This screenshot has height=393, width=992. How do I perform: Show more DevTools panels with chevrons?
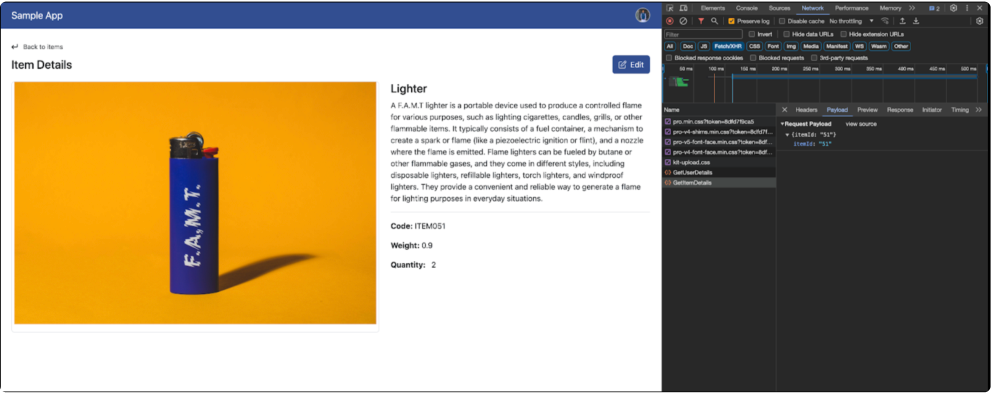point(912,8)
